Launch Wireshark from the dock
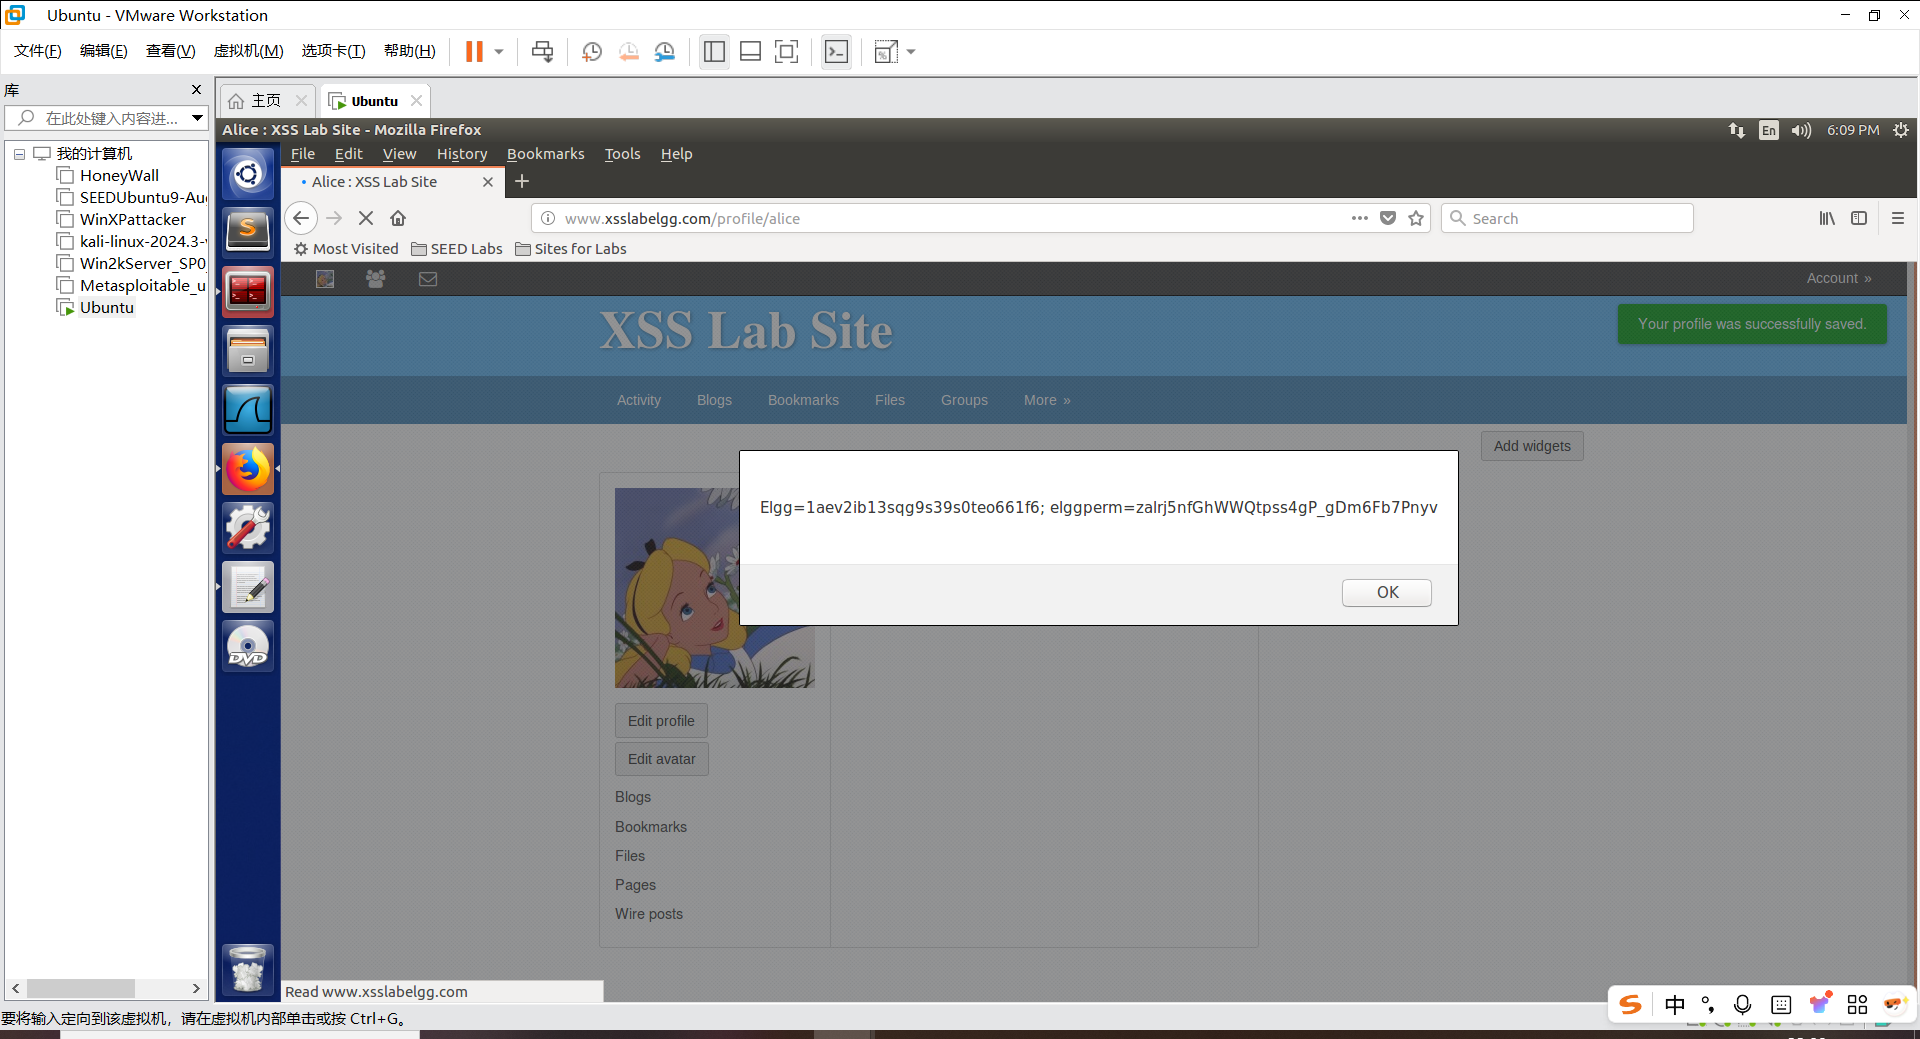Viewport: 1920px width, 1039px height. 248,410
